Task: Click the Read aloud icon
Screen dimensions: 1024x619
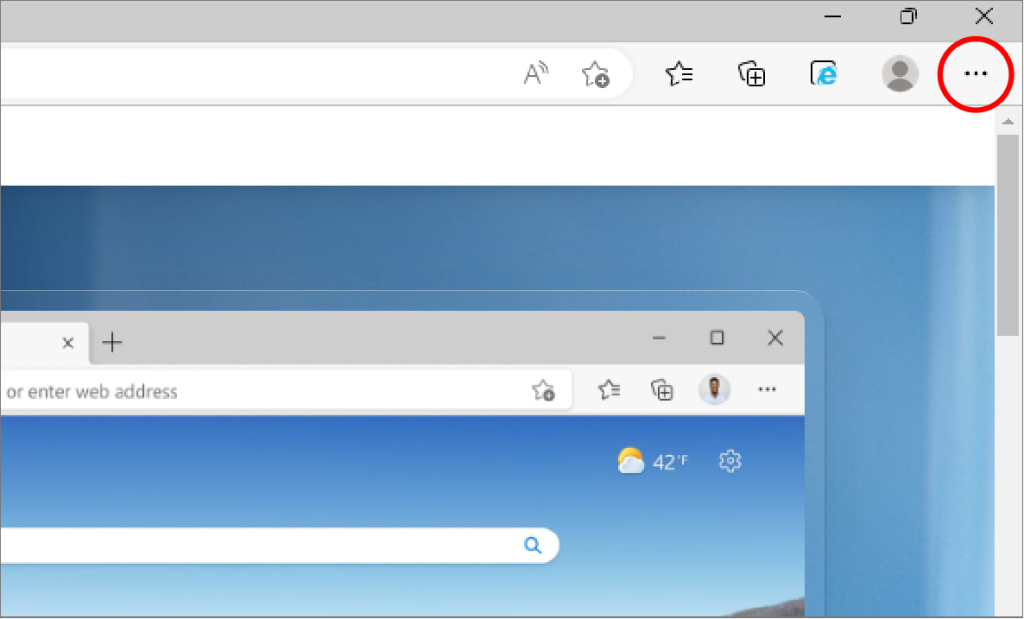Action: tap(536, 74)
